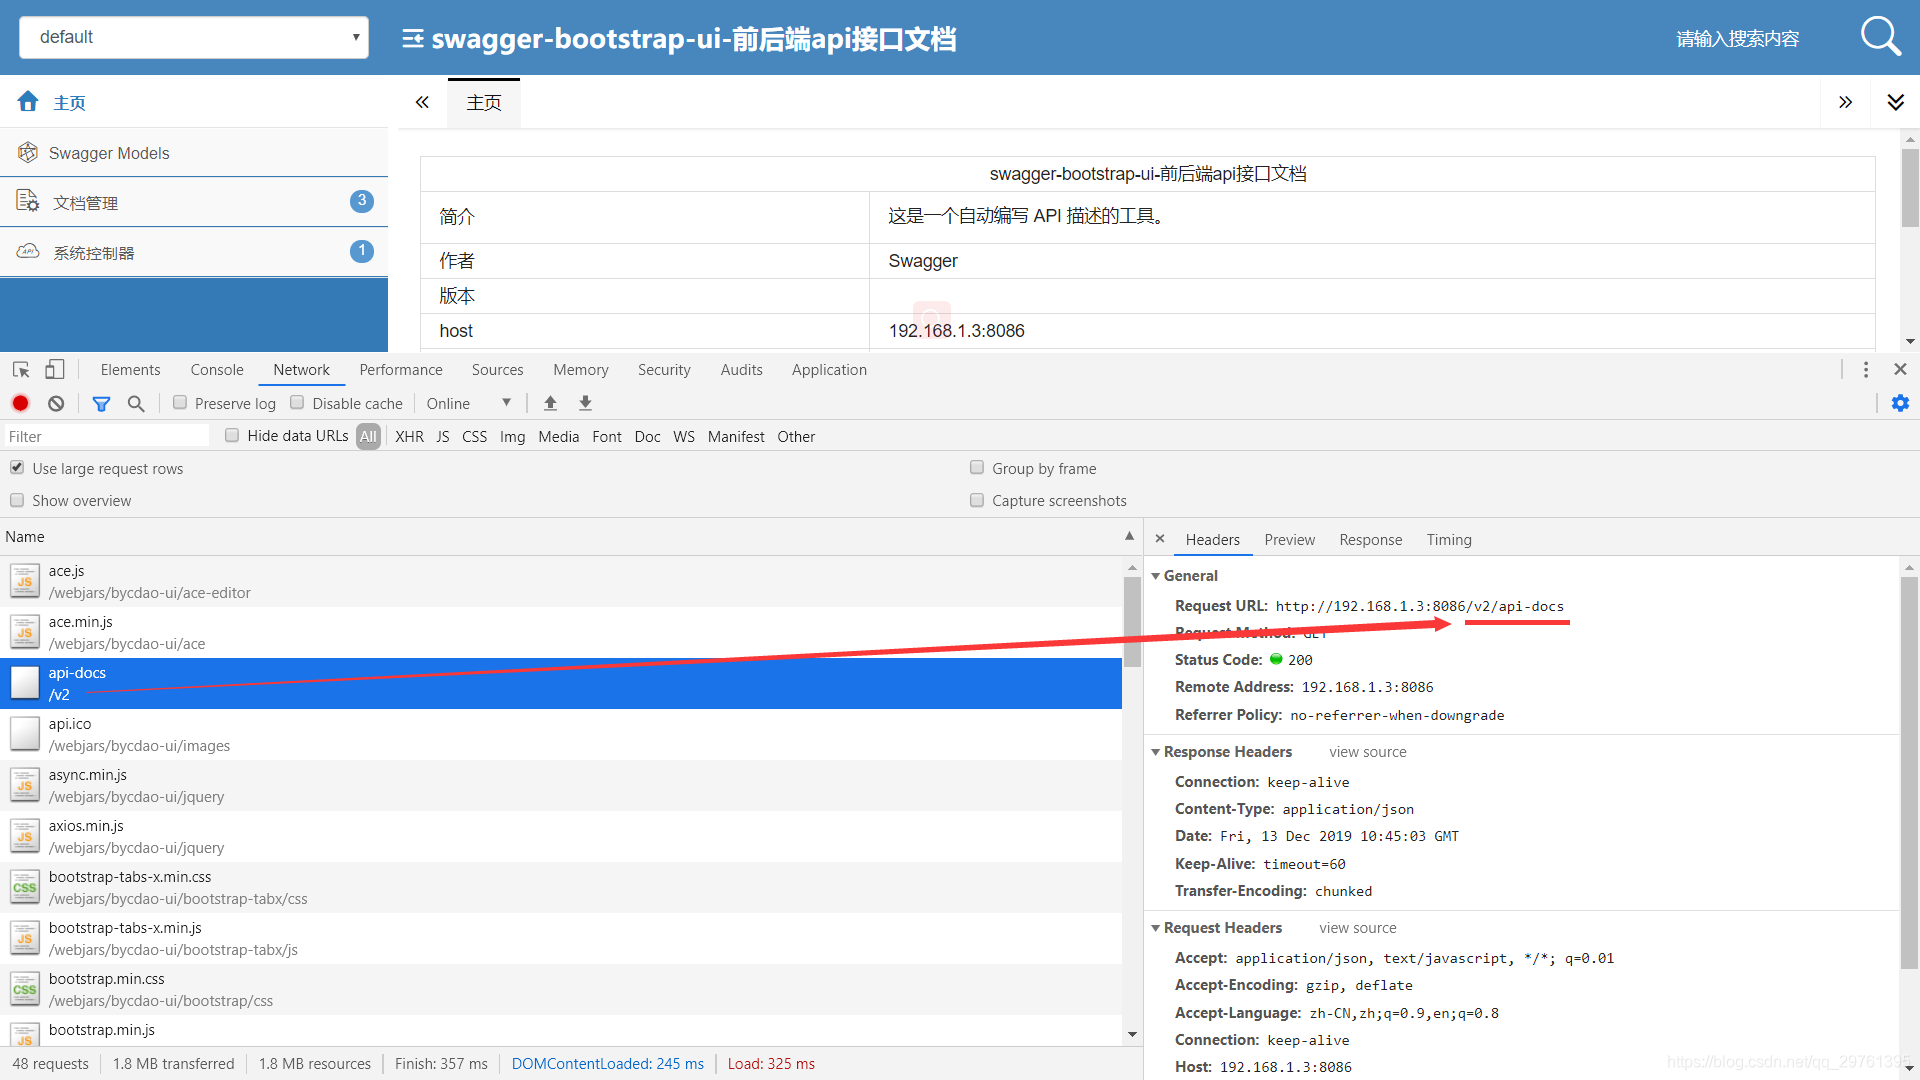The width and height of the screenshot is (1920, 1080).
Task: Click the export HAR download arrow
Action: (585, 403)
